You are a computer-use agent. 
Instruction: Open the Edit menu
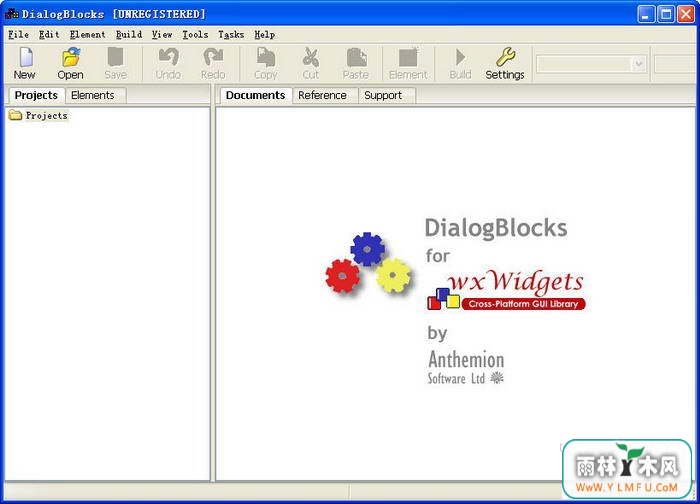49,34
